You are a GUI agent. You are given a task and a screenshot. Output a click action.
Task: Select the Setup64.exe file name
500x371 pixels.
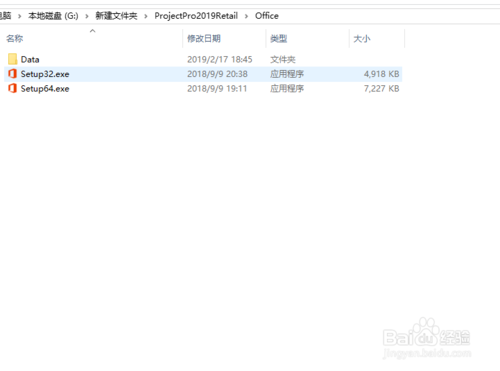click(x=45, y=89)
